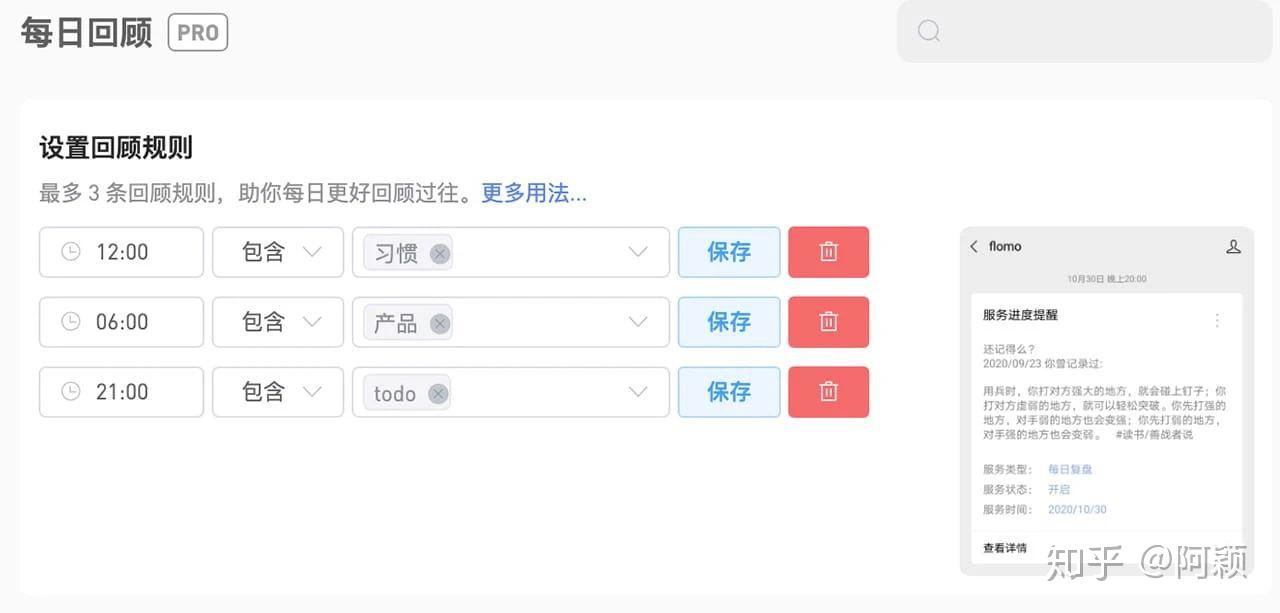Image resolution: width=1280 pixels, height=613 pixels.
Task: Click the 查看详情 link in the preview
Action: tap(1003, 547)
